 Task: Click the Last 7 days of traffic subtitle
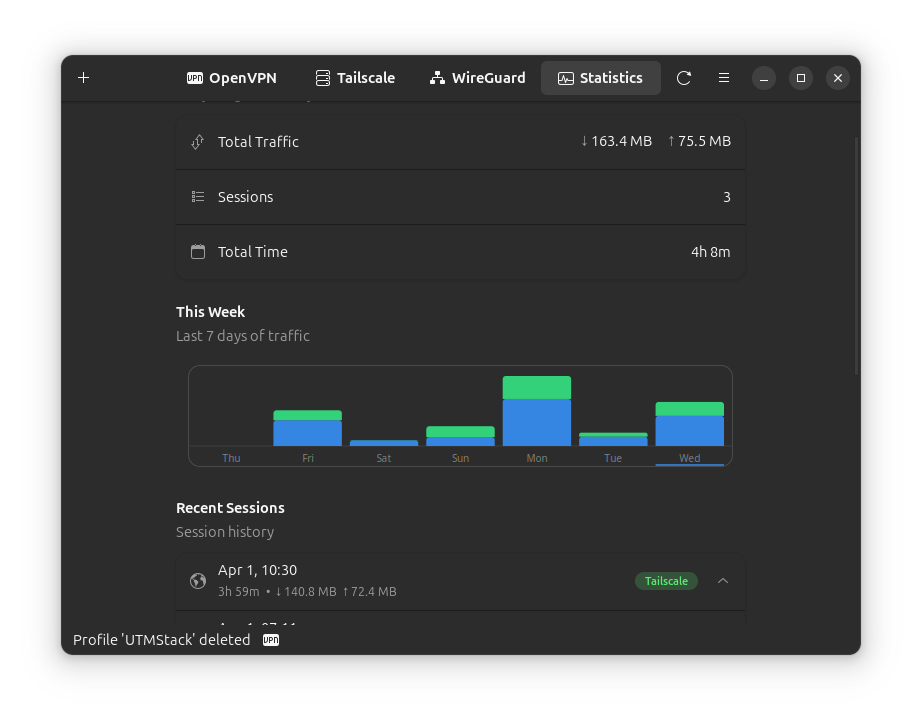click(x=242, y=336)
